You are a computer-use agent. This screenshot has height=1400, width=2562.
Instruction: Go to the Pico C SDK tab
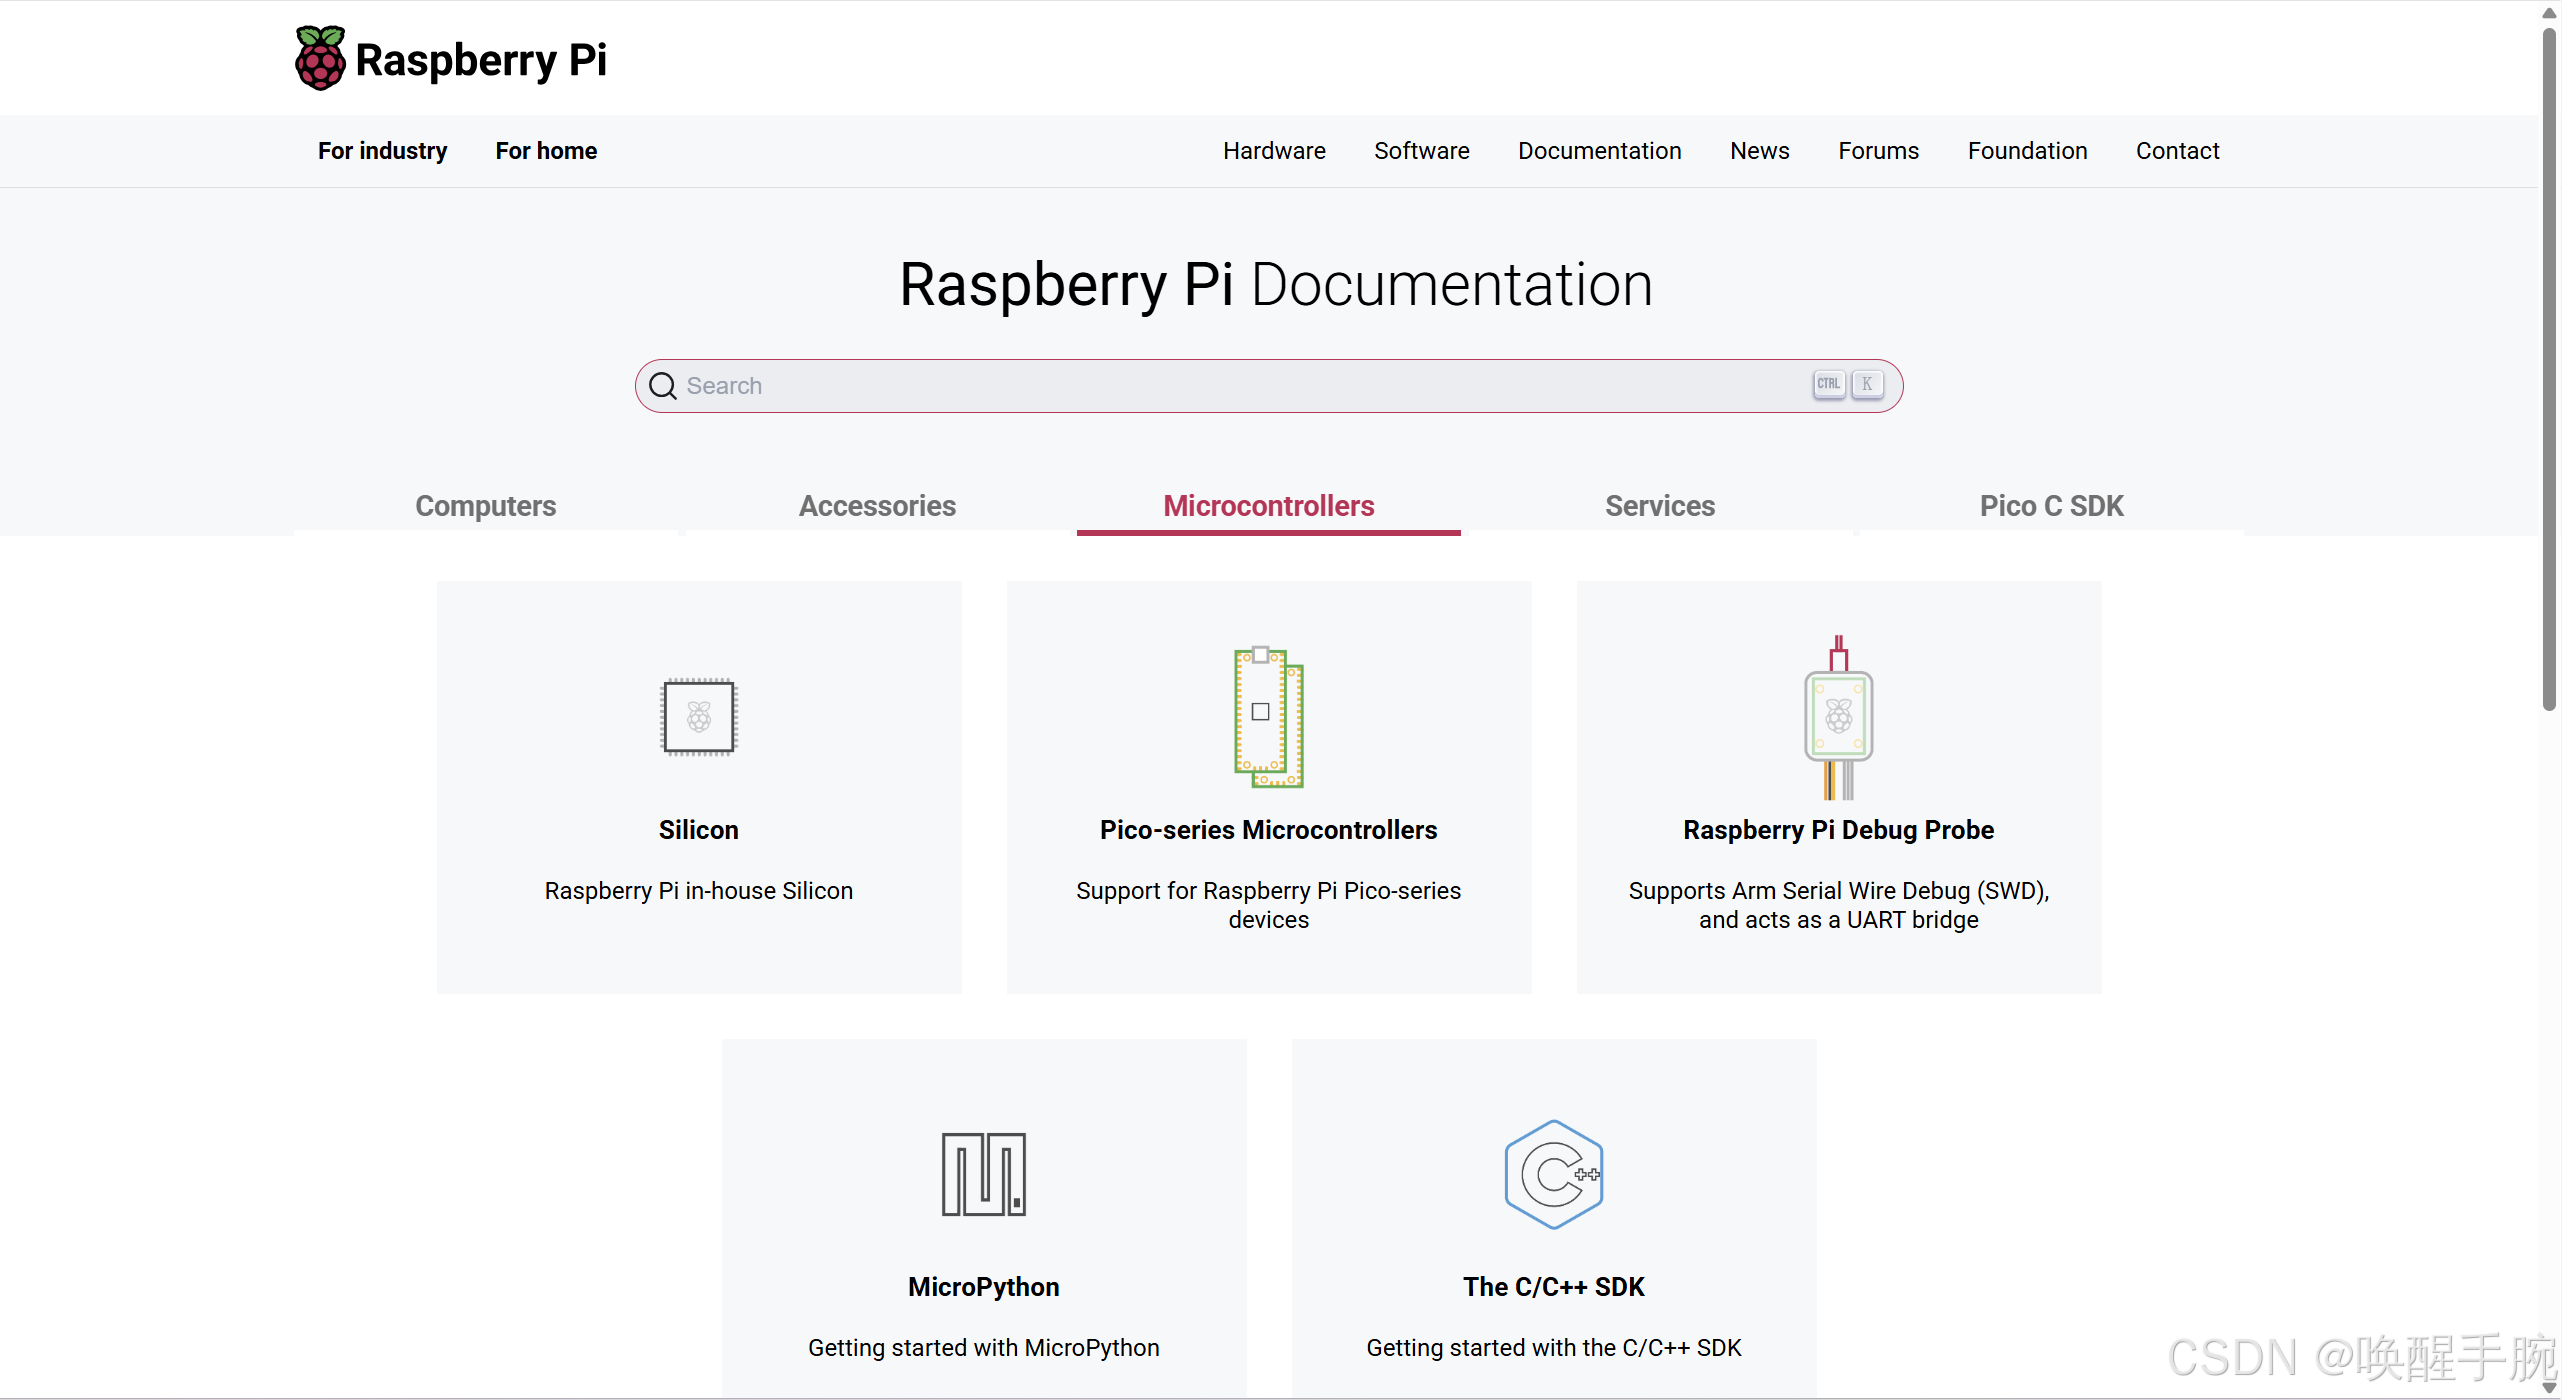pos(2051,506)
